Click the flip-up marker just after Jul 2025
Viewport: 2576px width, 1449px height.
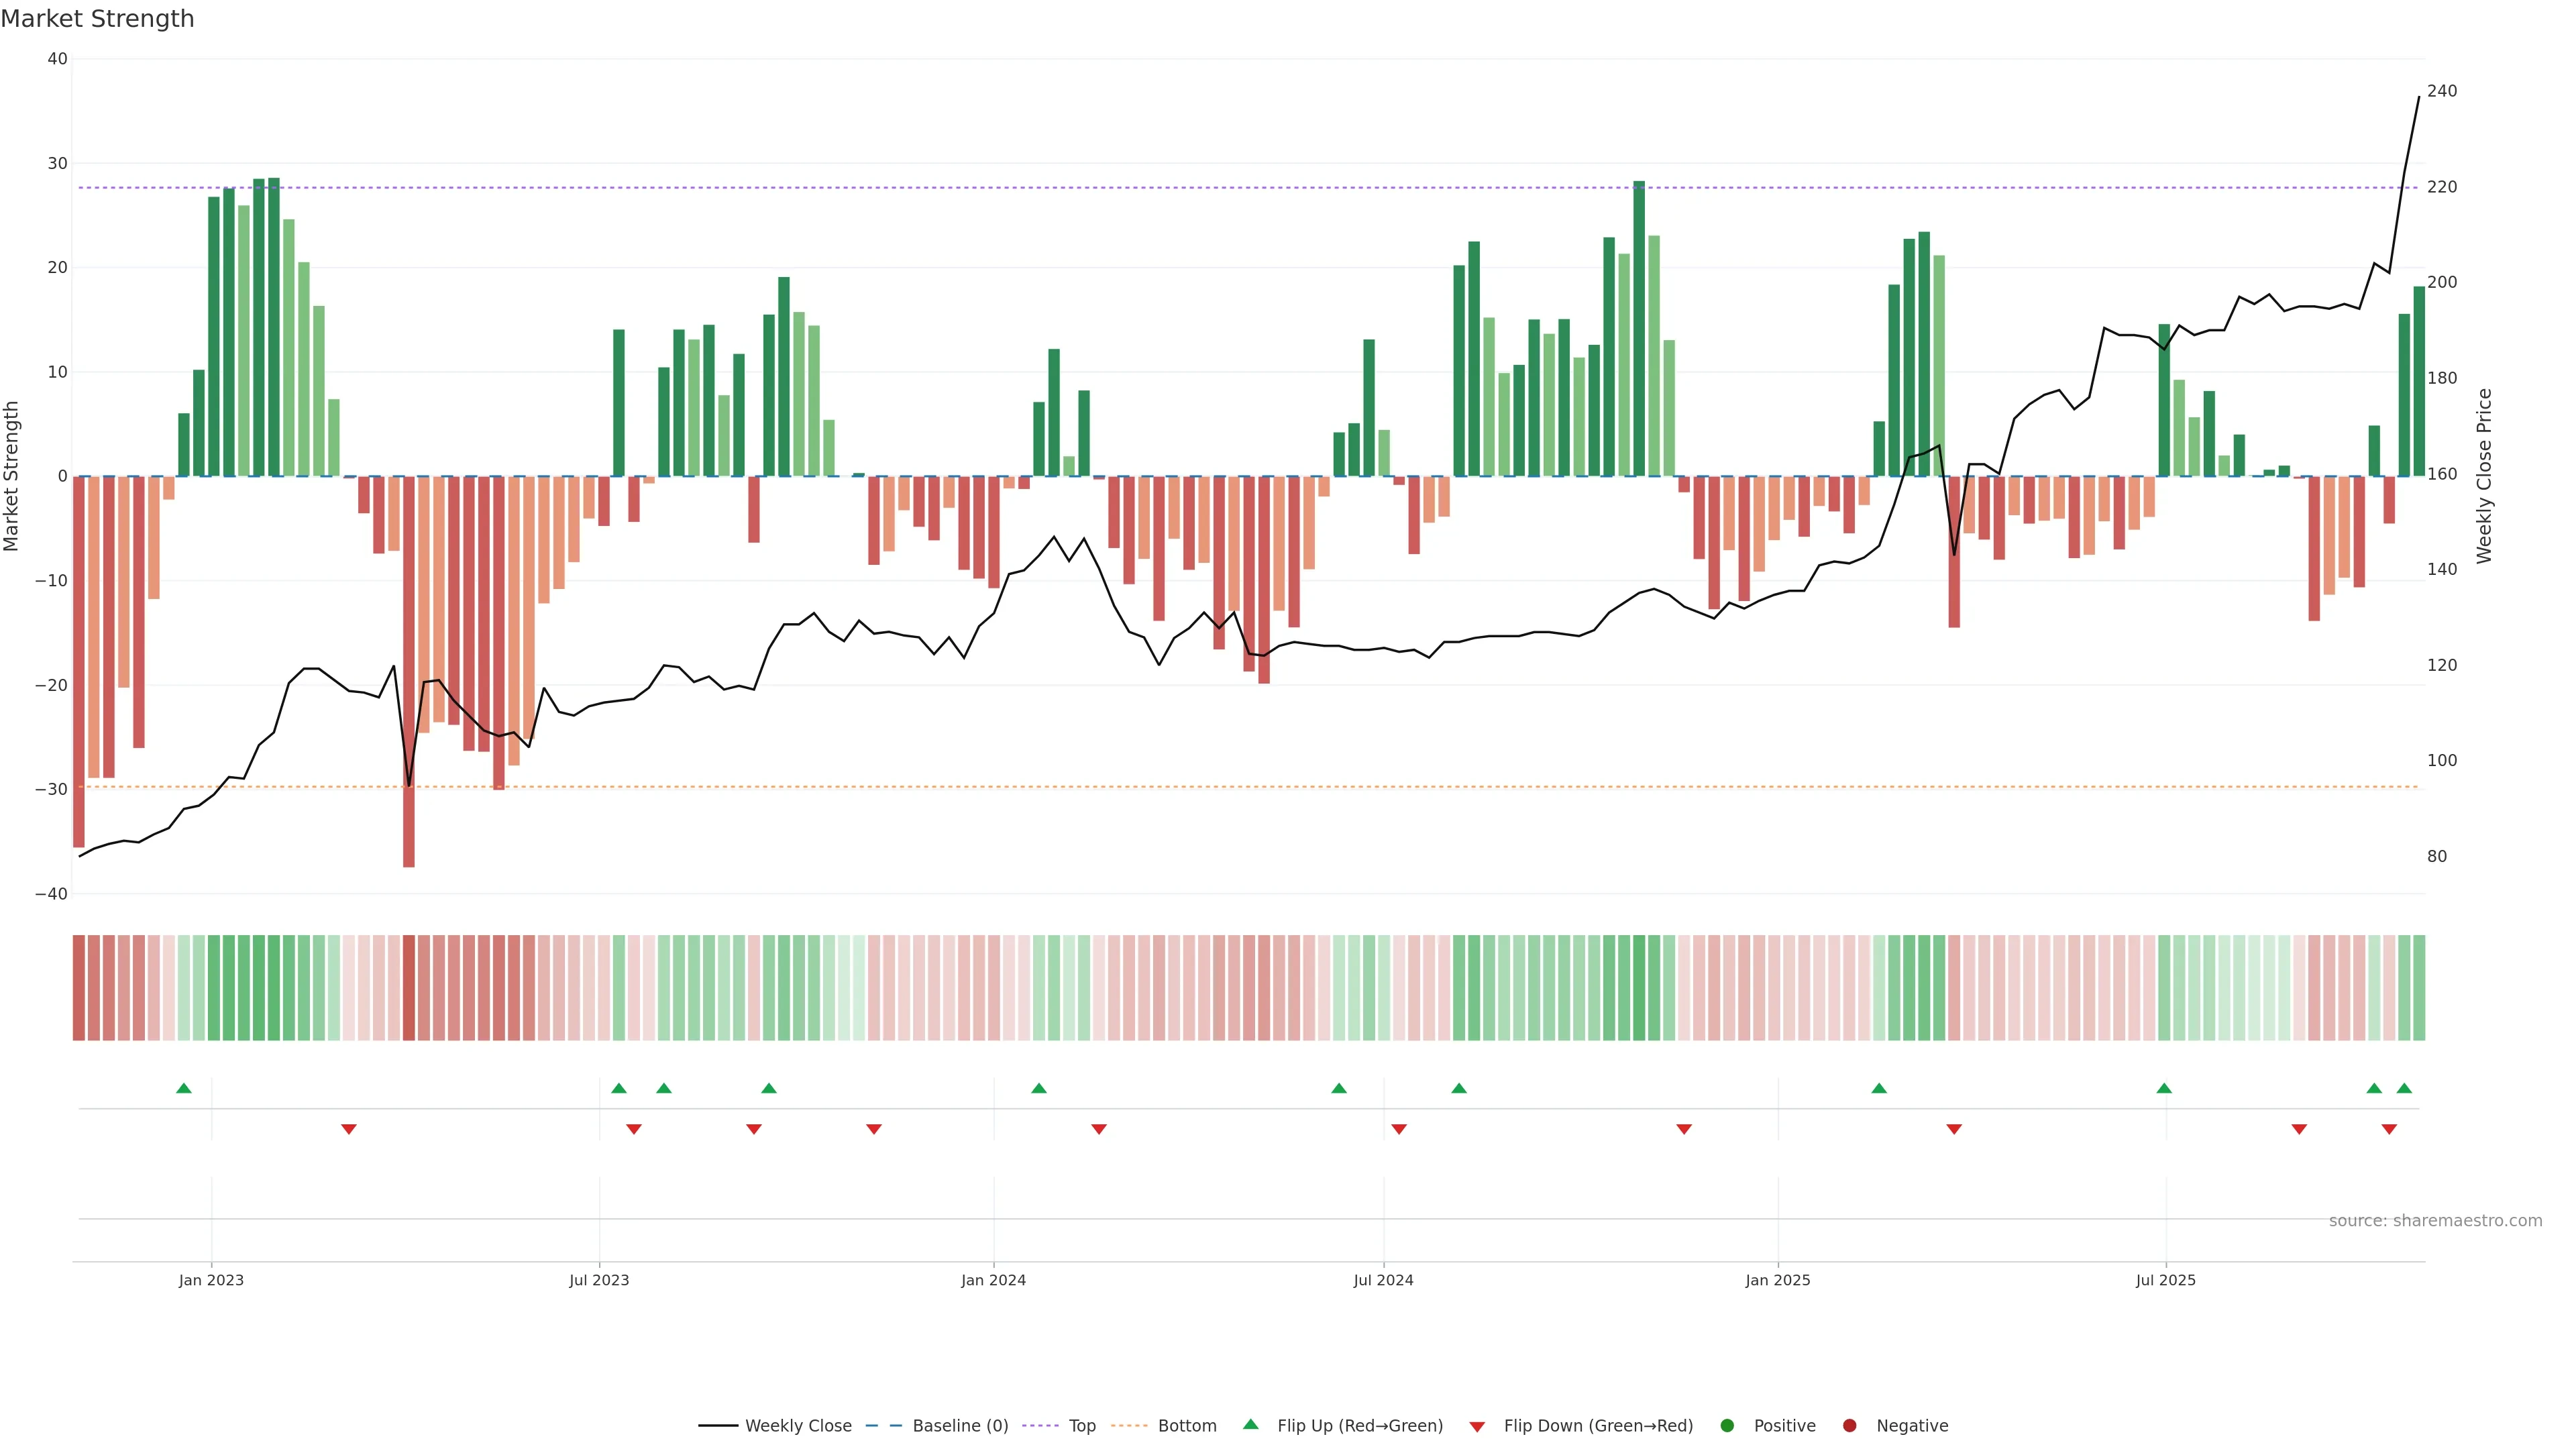point(2164,1088)
